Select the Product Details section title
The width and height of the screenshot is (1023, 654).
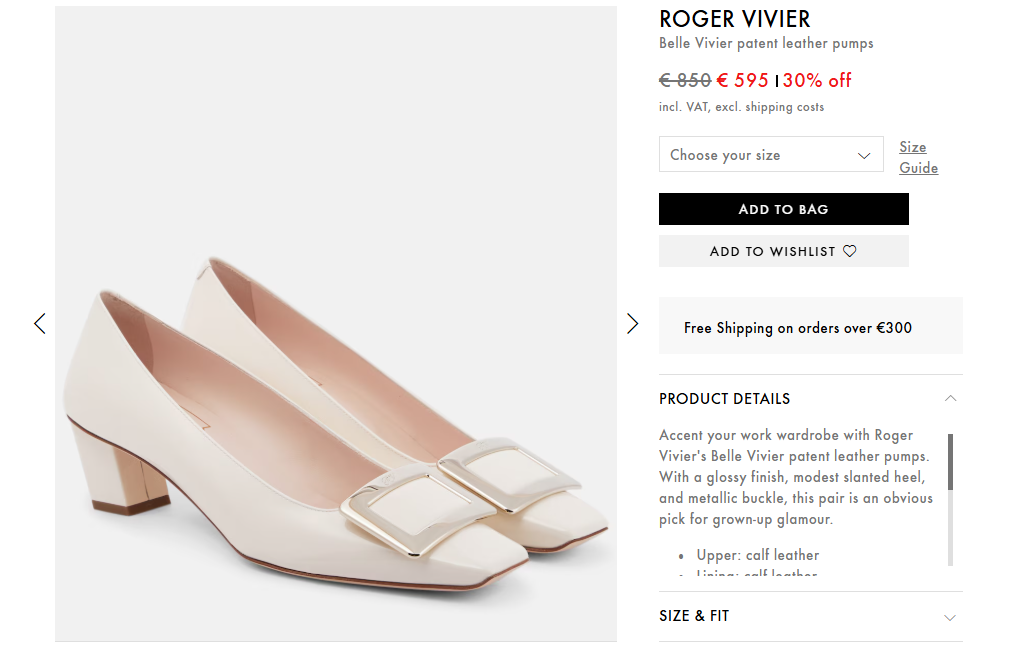(x=724, y=398)
